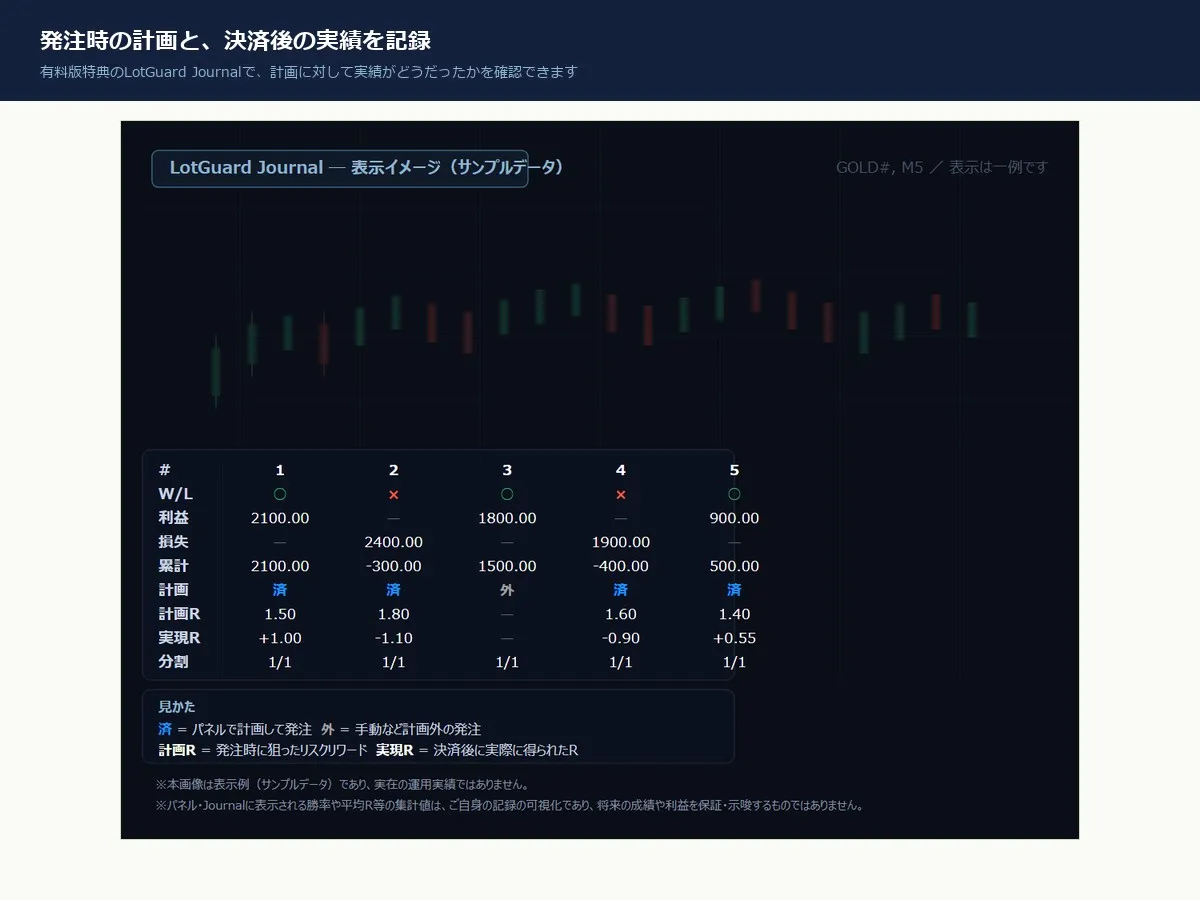This screenshot has height=900, width=1200.
Task: Click 実現R value +0.55
Action: 734,638
